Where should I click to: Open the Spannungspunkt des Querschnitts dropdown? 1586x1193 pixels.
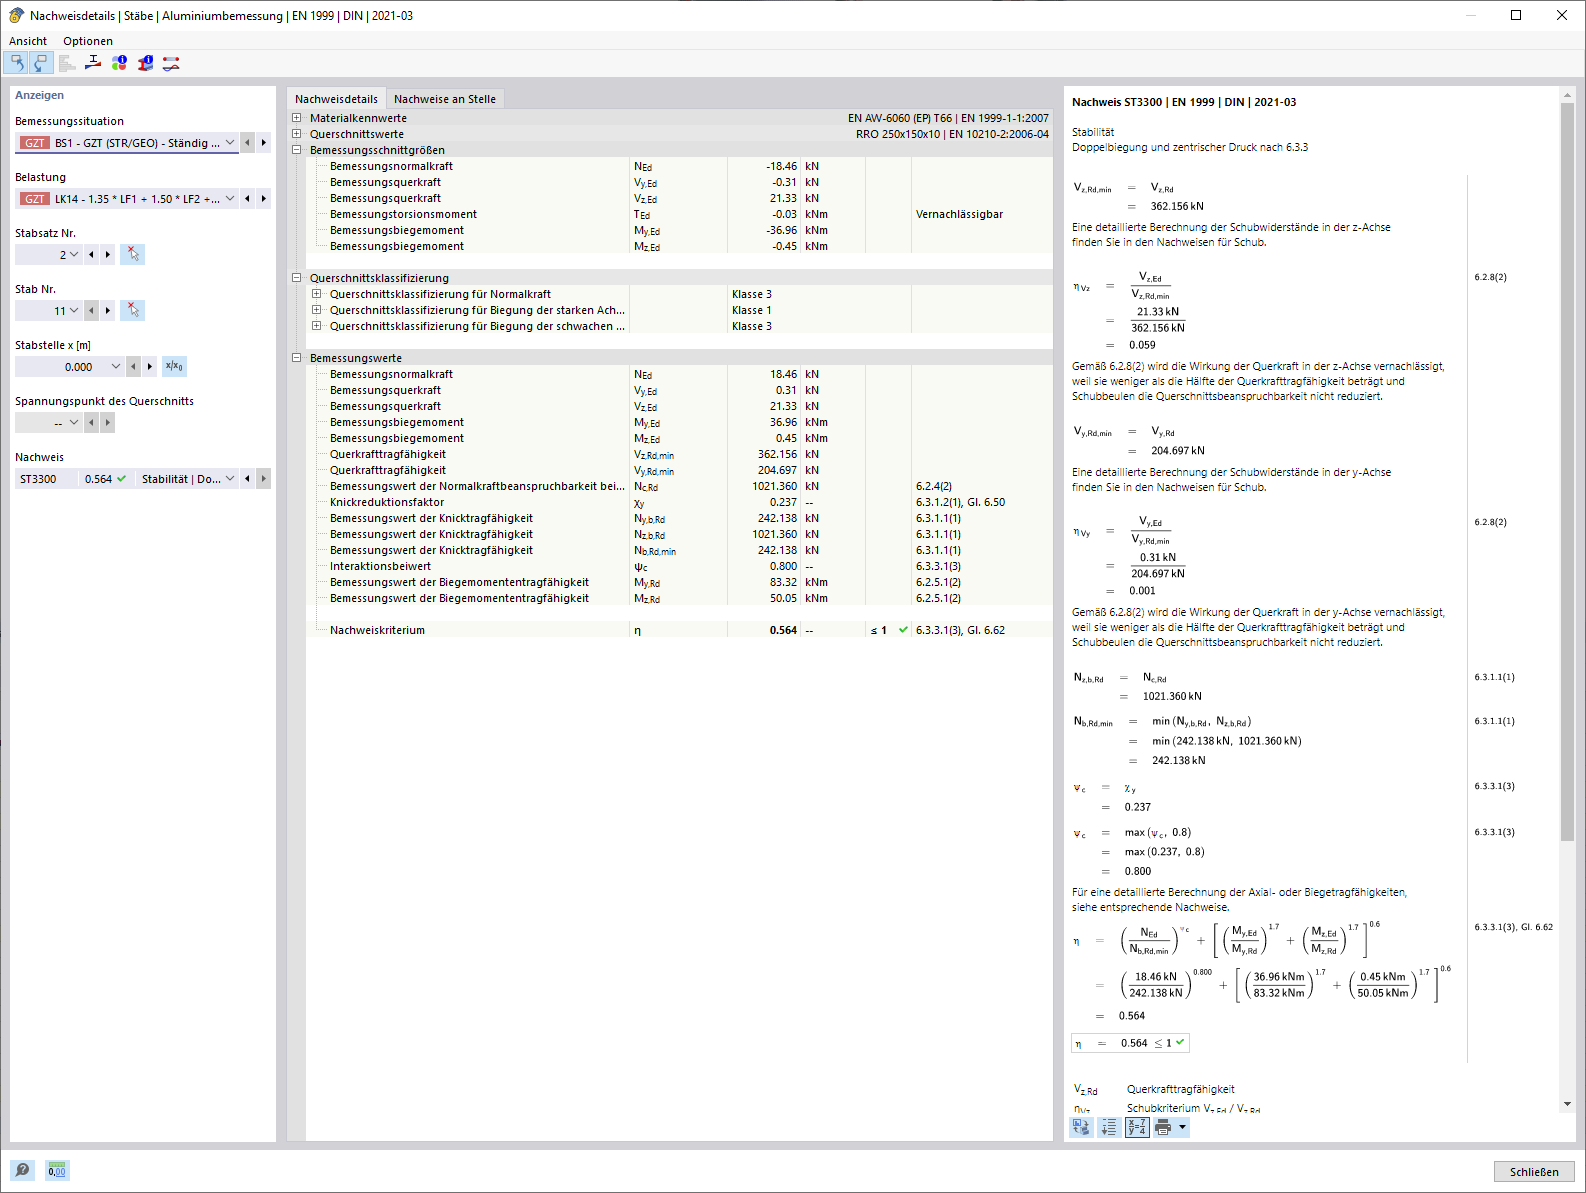(74, 423)
